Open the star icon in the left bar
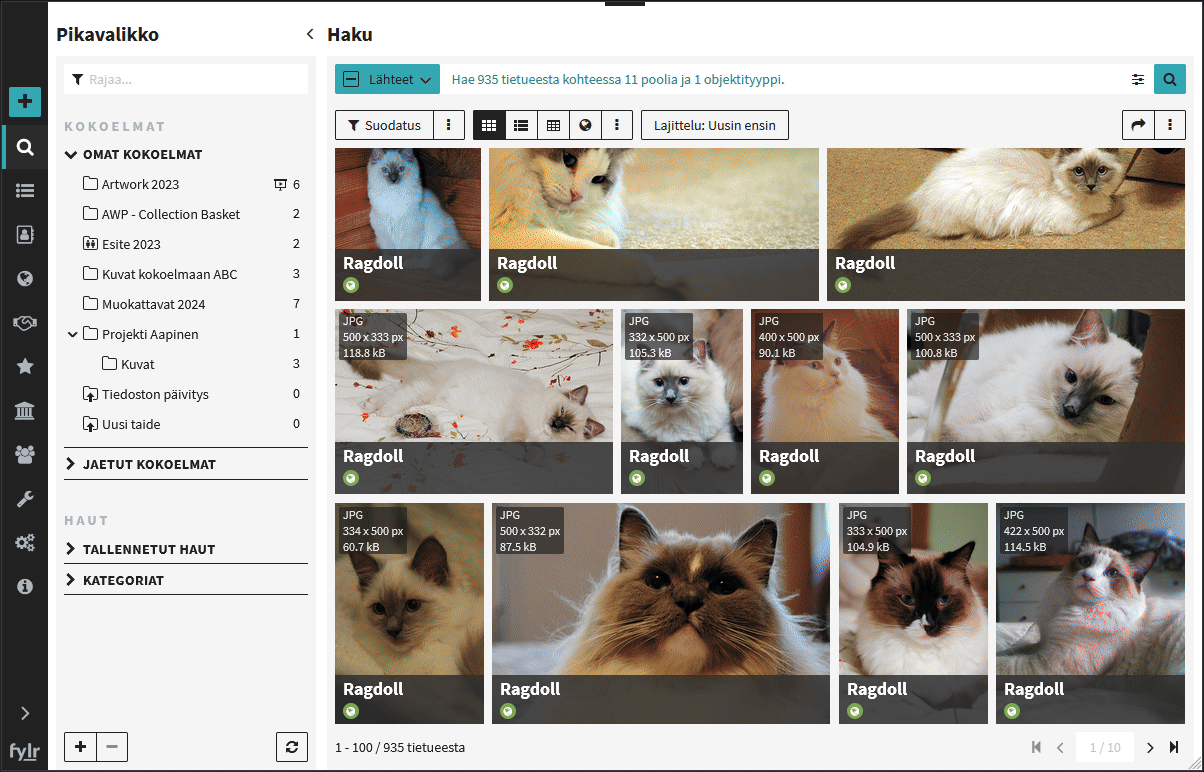 point(25,367)
